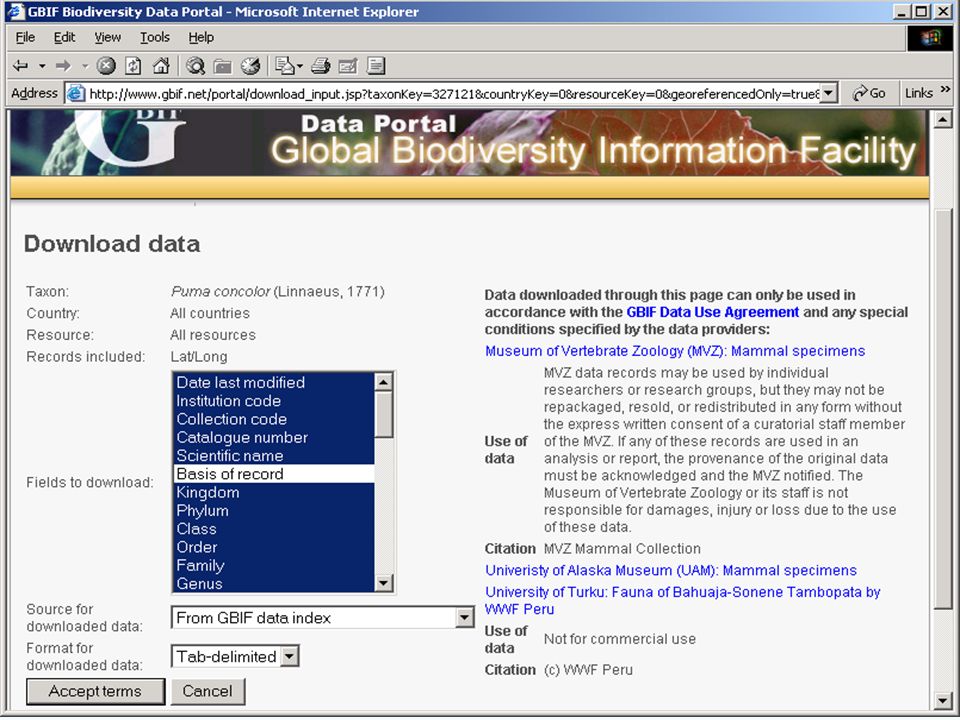Open the address bar URL dropdown

[828, 93]
